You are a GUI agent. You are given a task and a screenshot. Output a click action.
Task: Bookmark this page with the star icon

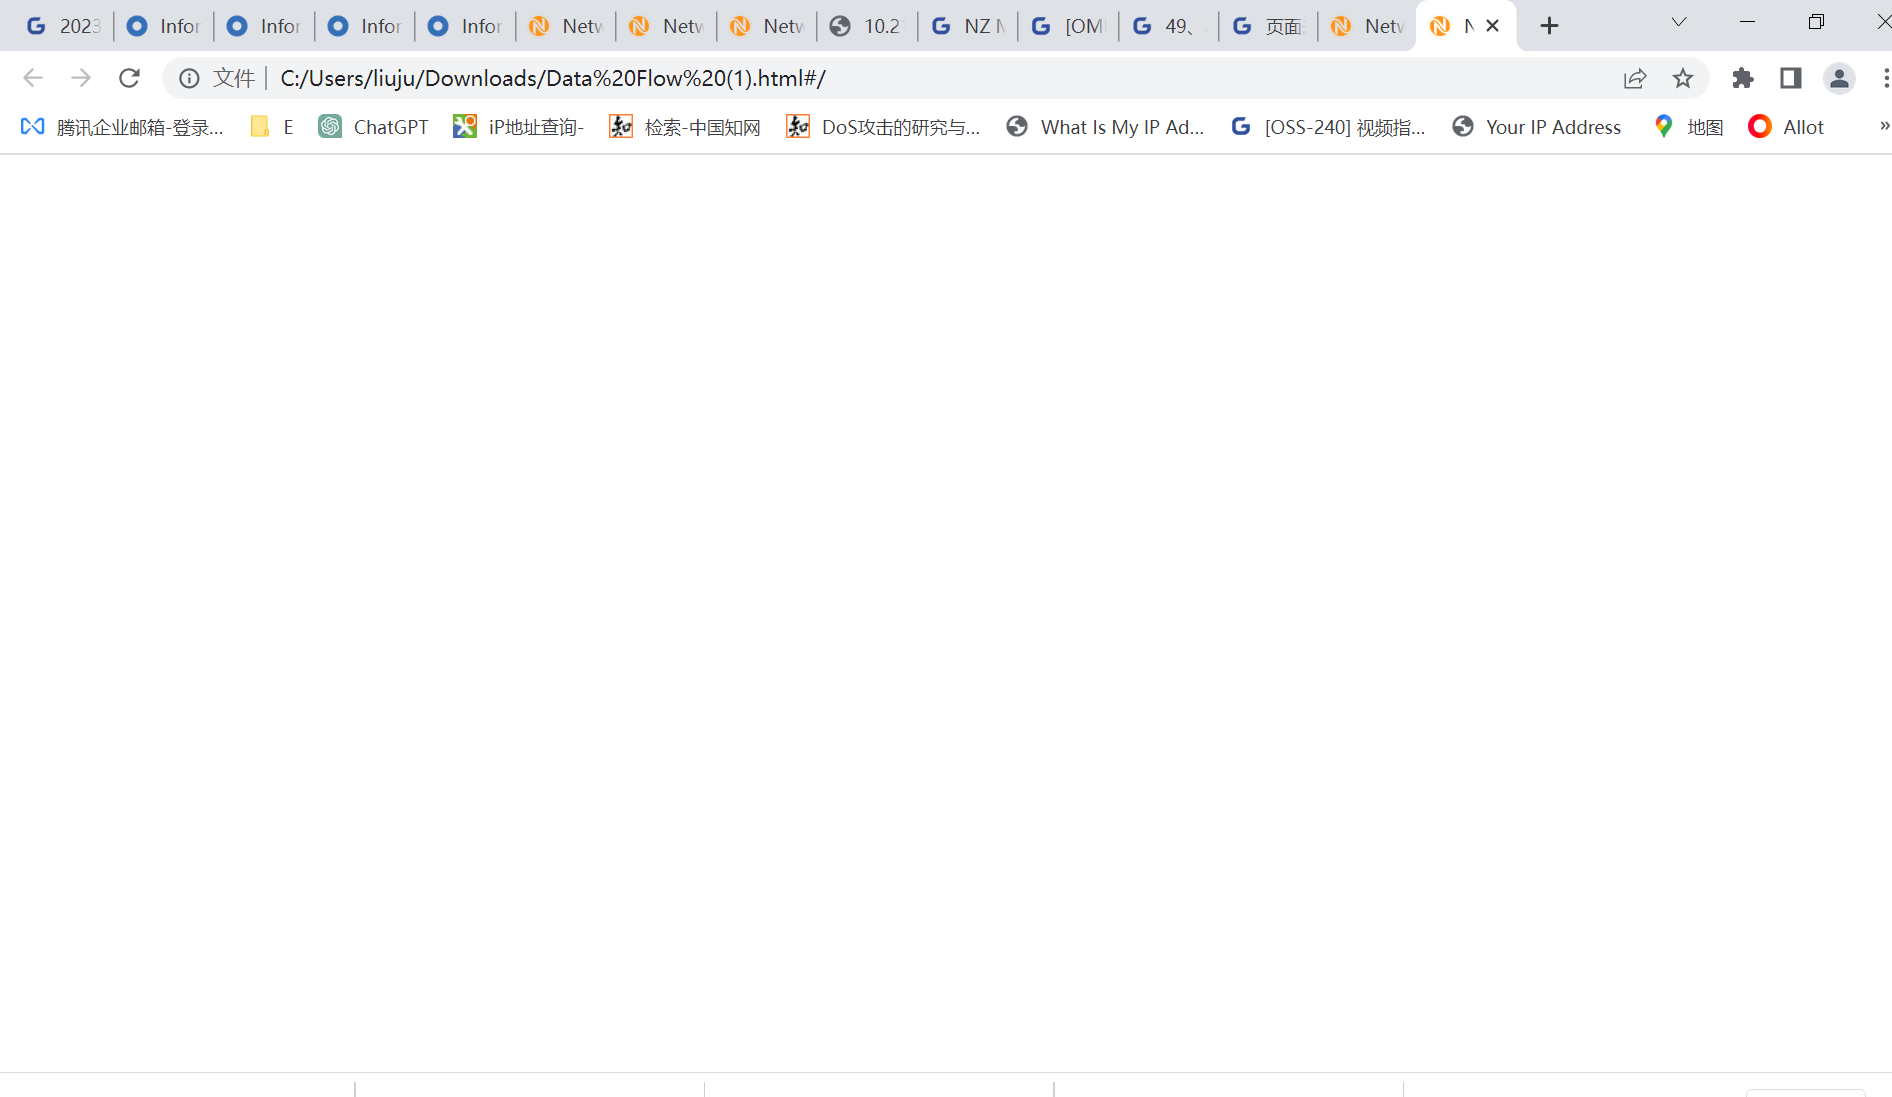click(x=1683, y=78)
